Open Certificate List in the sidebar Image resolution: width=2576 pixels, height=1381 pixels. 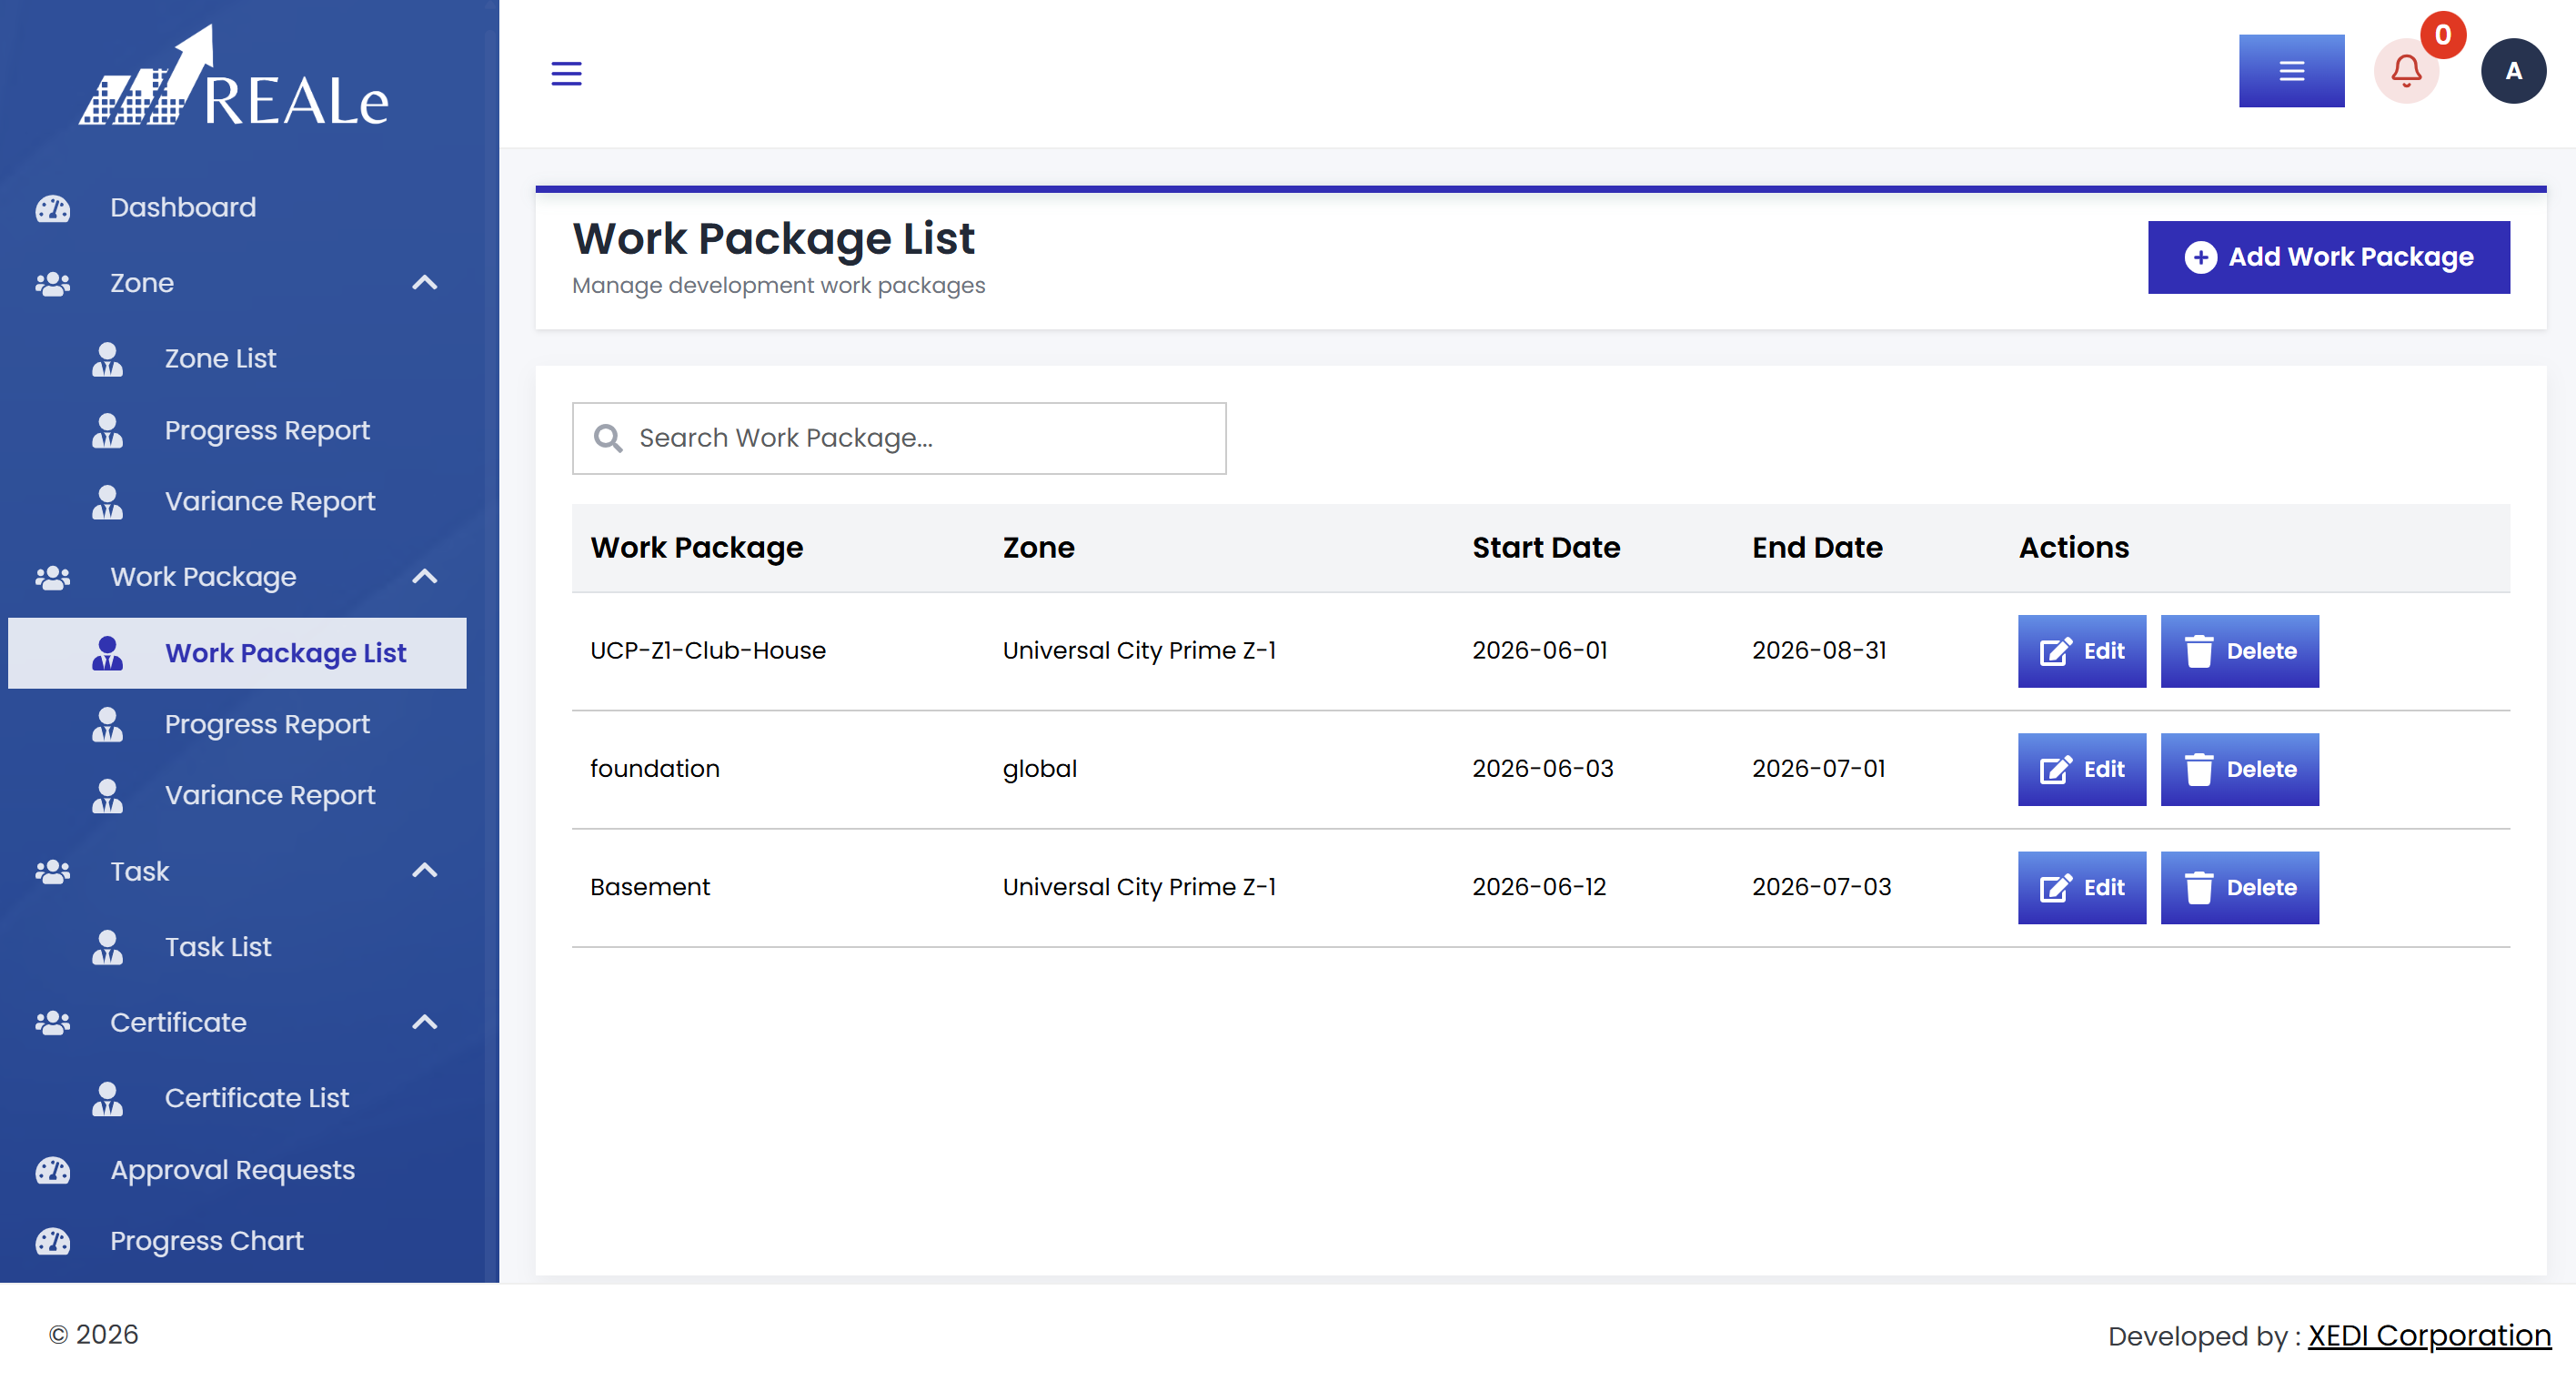pyautogui.click(x=256, y=1098)
